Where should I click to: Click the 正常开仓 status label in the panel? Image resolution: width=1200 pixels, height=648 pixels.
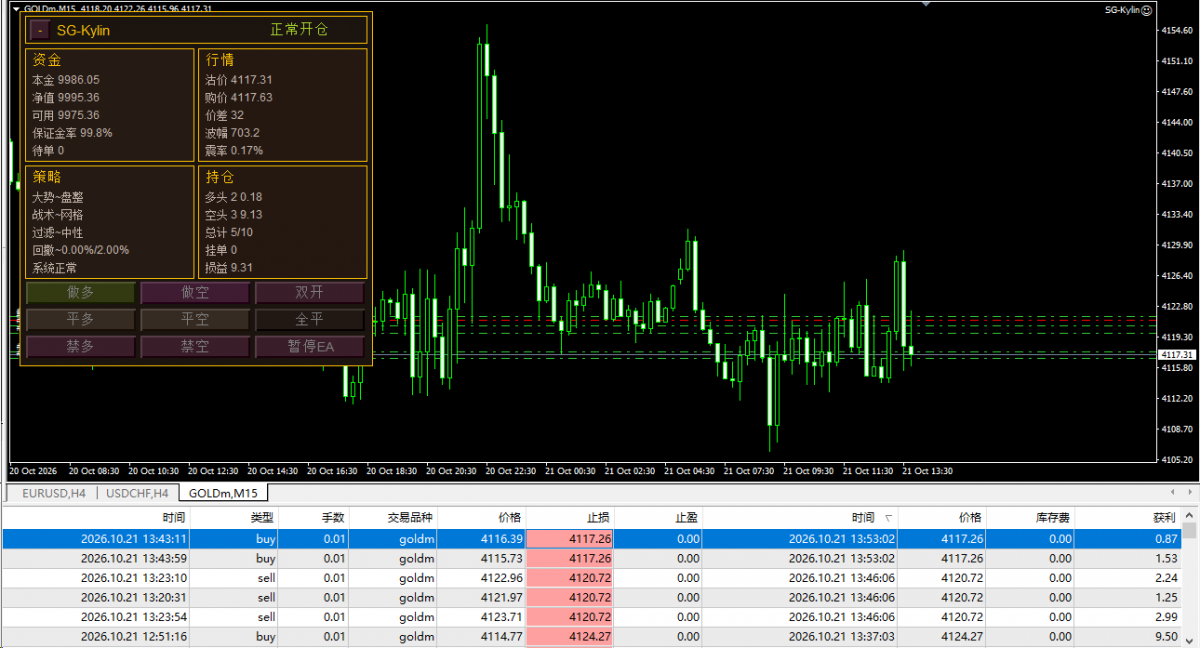[x=299, y=30]
